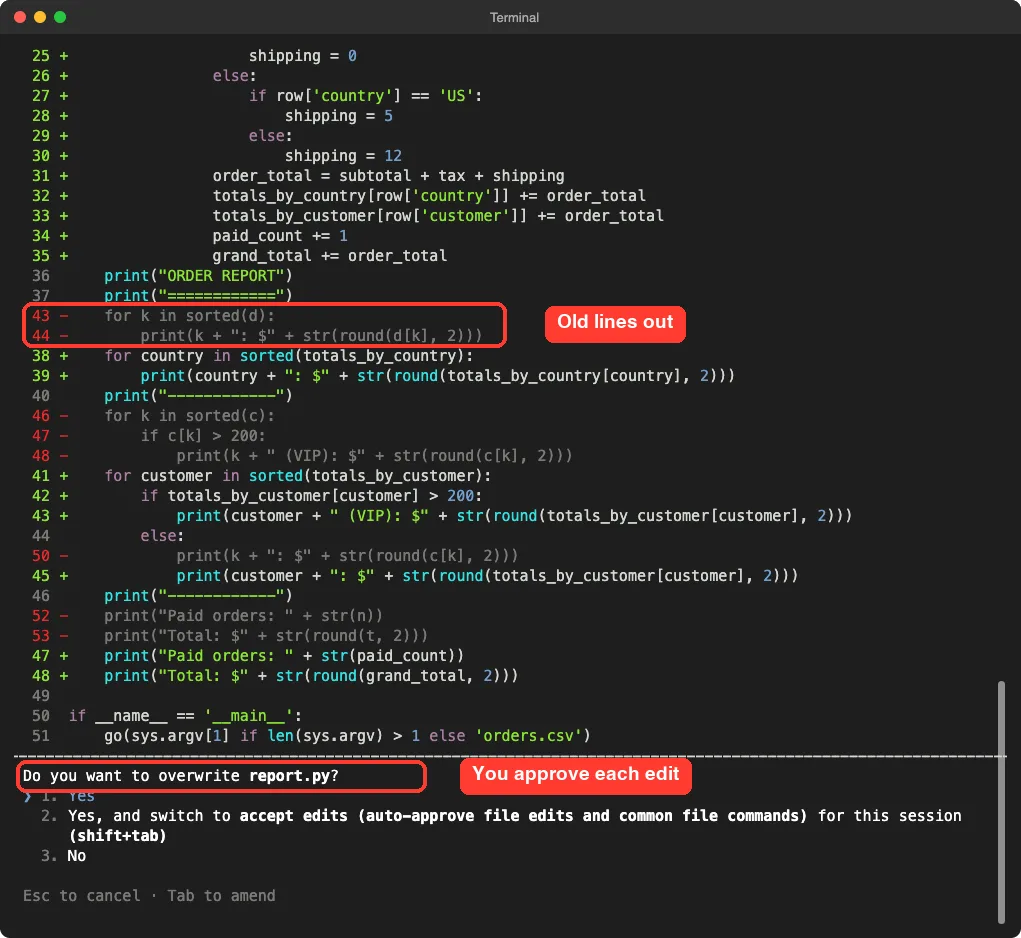Click line 27 "if row['country'] == 'US':"
The width and height of the screenshot is (1021, 938).
point(365,96)
